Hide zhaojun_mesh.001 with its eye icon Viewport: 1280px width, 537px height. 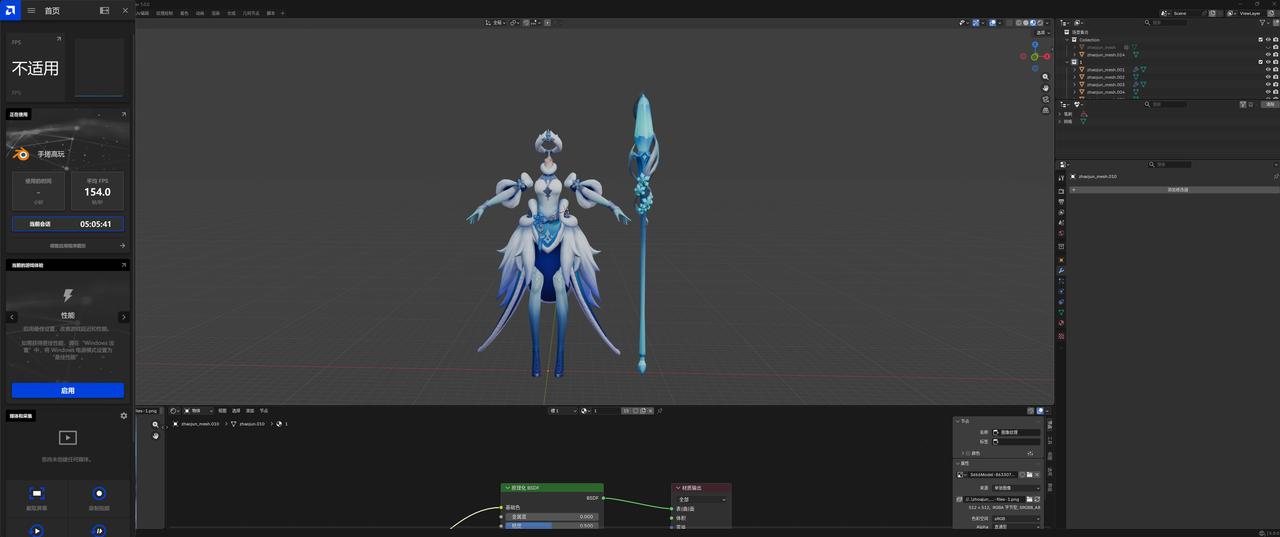(x=1268, y=69)
